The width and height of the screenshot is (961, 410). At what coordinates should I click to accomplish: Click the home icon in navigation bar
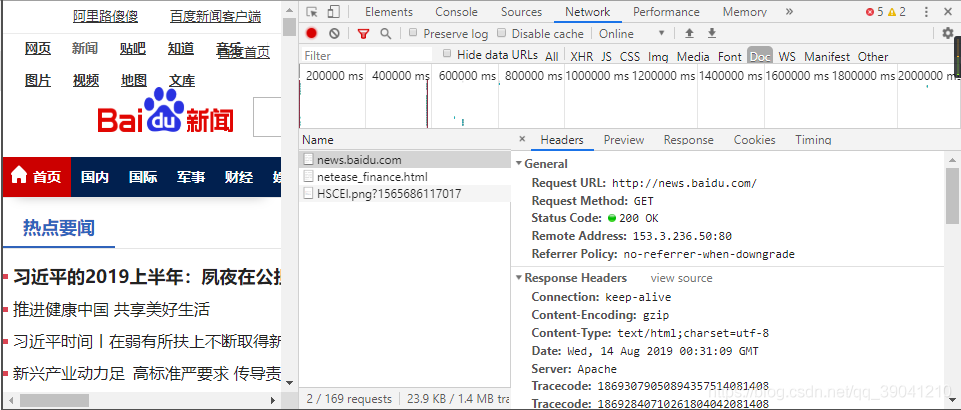click(19, 176)
